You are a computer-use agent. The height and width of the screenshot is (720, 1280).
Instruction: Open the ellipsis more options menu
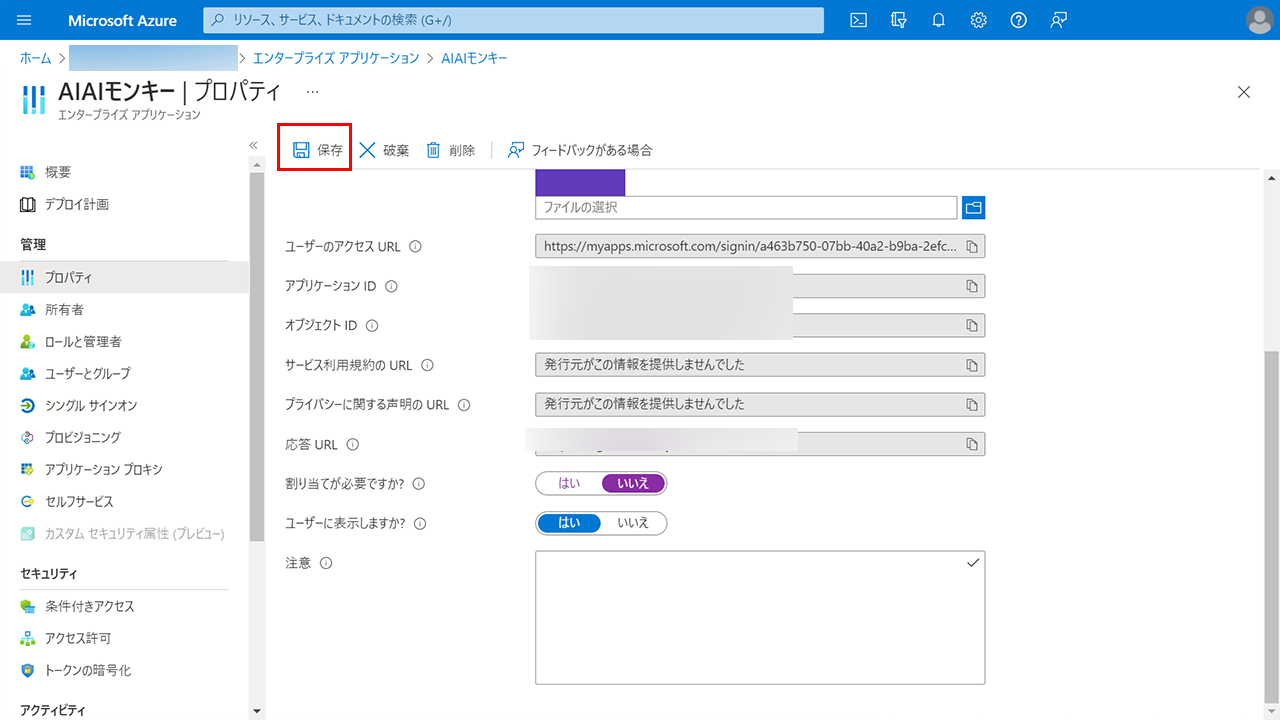click(312, 91)
